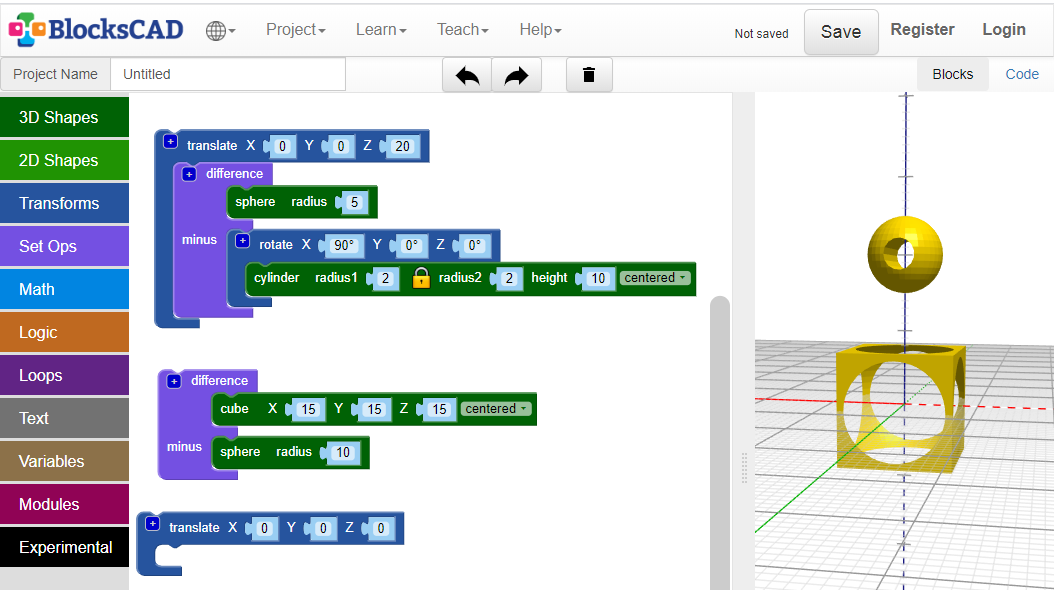This screenshot has width=1054, height=590.
Task: Click the plus icon on the empty translate block
Action: pos(152,523)
